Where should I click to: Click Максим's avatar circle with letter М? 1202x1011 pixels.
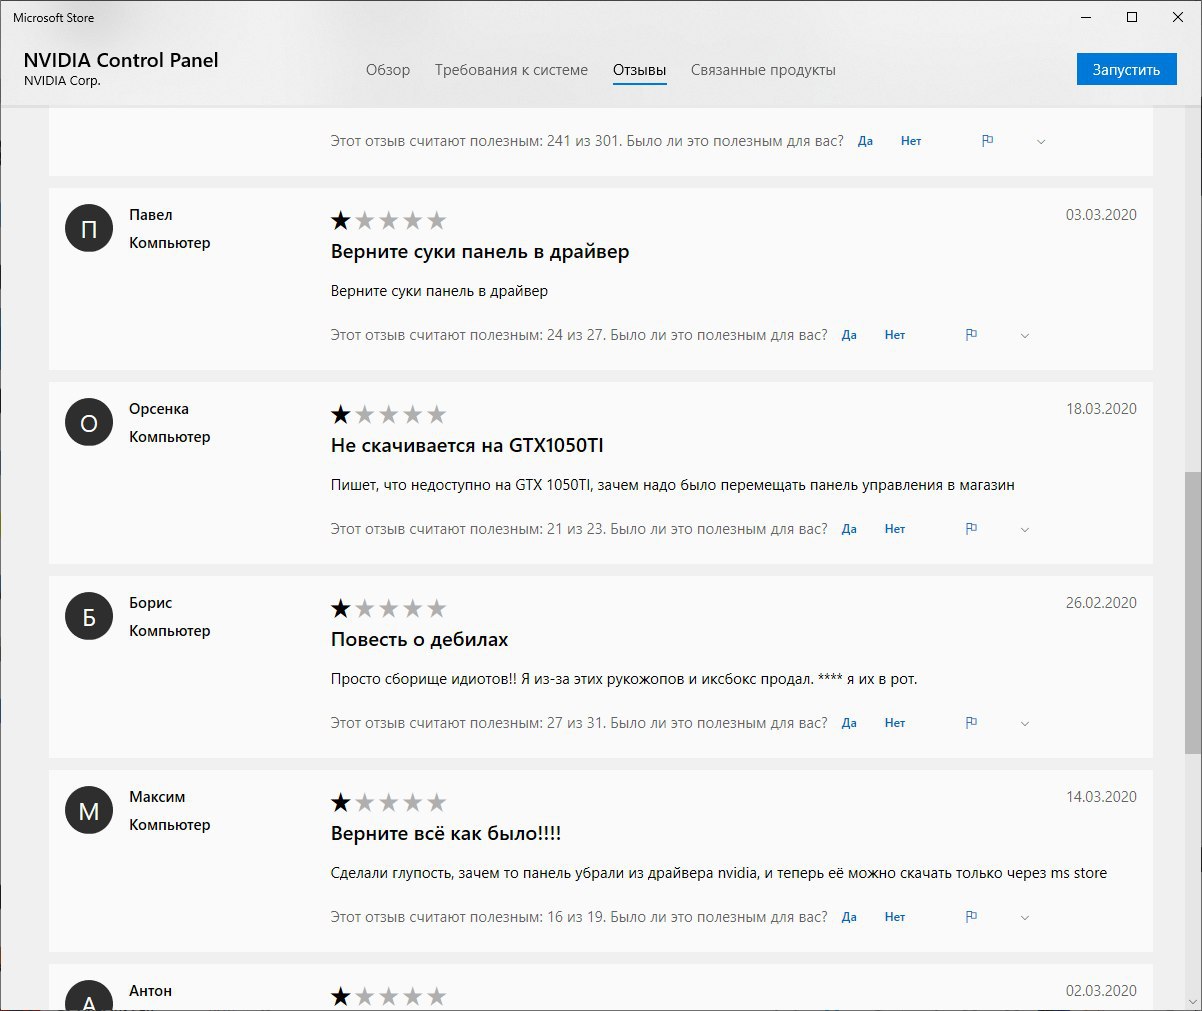89,811
